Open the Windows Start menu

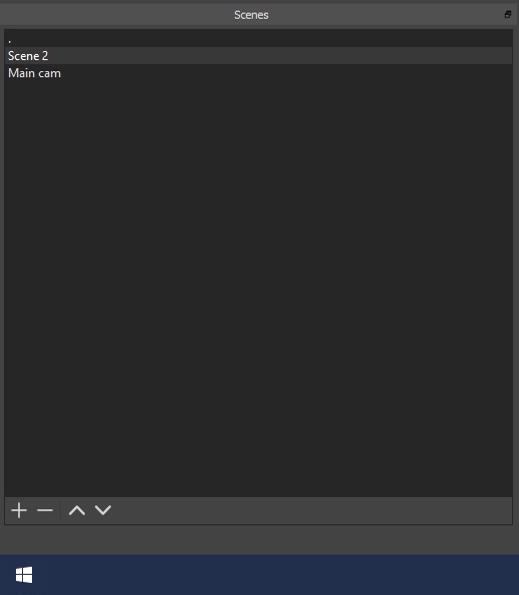pos(24,575)
